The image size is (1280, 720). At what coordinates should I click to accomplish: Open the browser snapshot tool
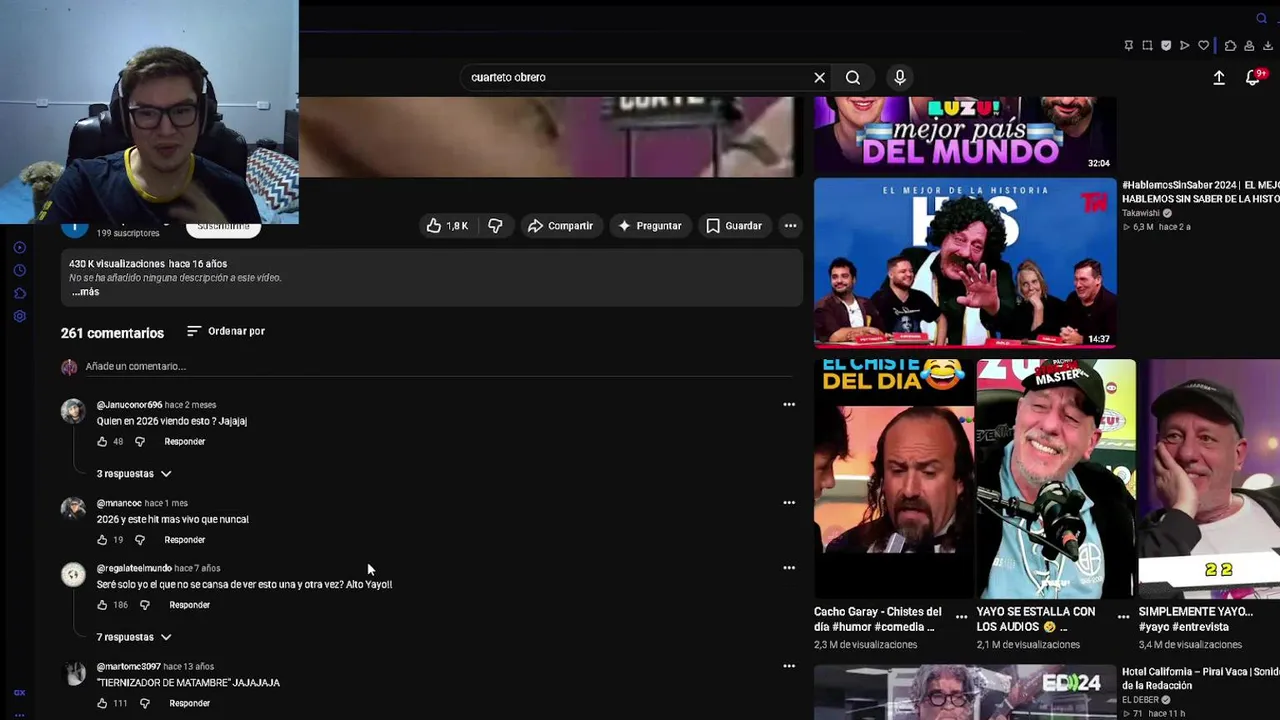click(1147, 45)
